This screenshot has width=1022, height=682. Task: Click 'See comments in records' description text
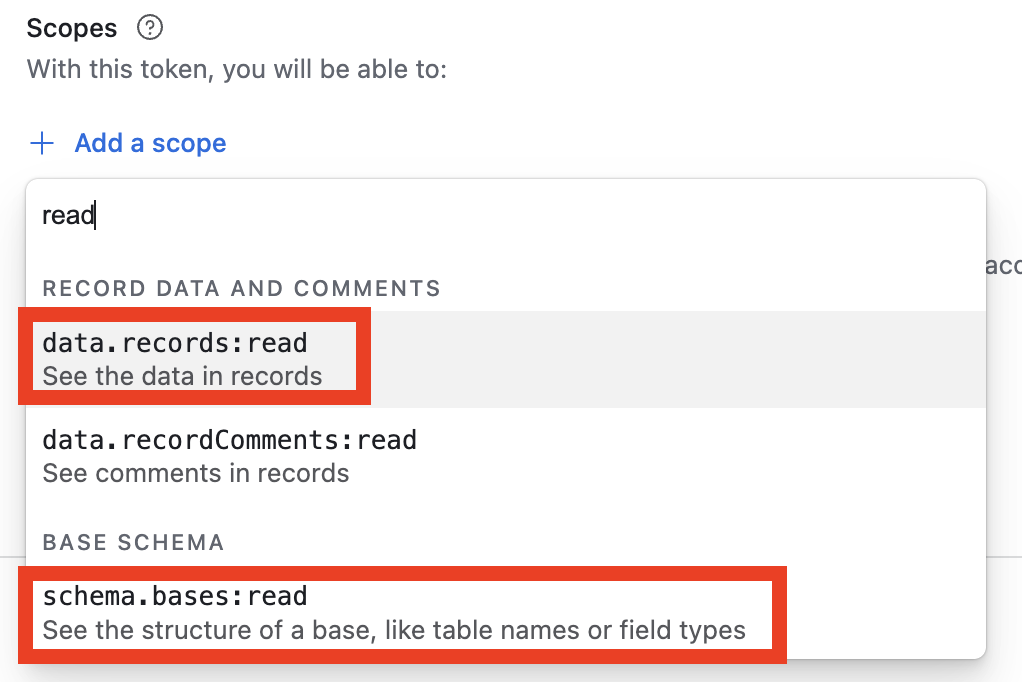(x=196, y=473)
